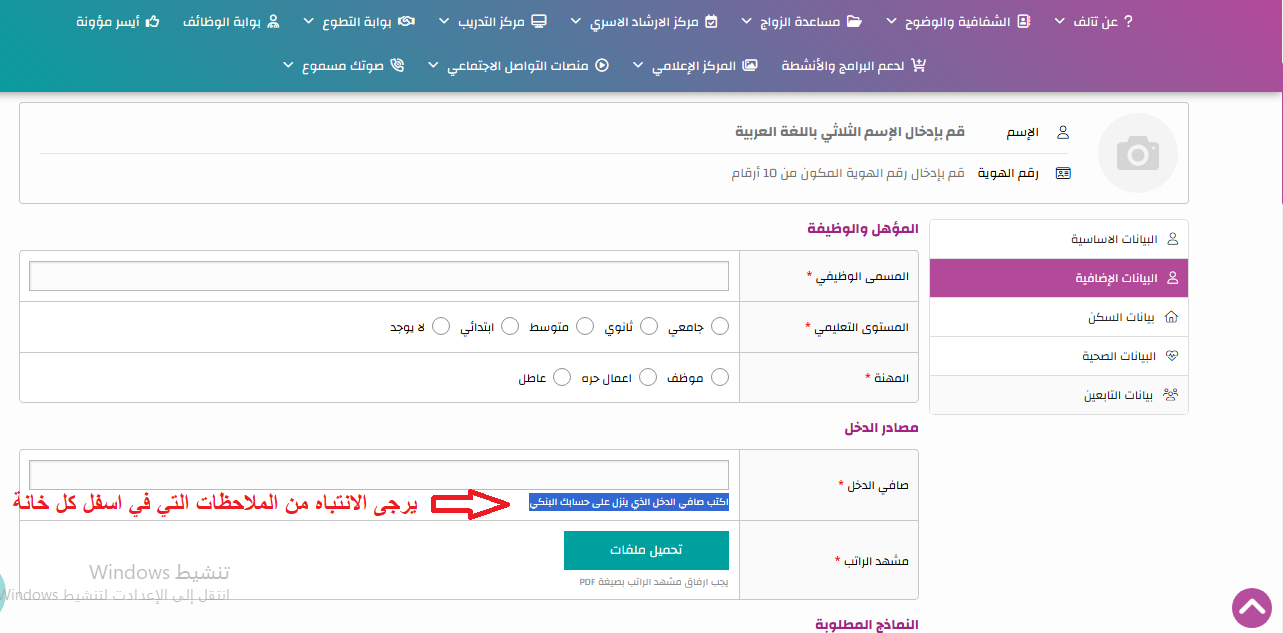The height and width of the screenshot is (633, 1283).
Task: Expand the المركز الإعلامي menu
Action: (x=694, y=66)
